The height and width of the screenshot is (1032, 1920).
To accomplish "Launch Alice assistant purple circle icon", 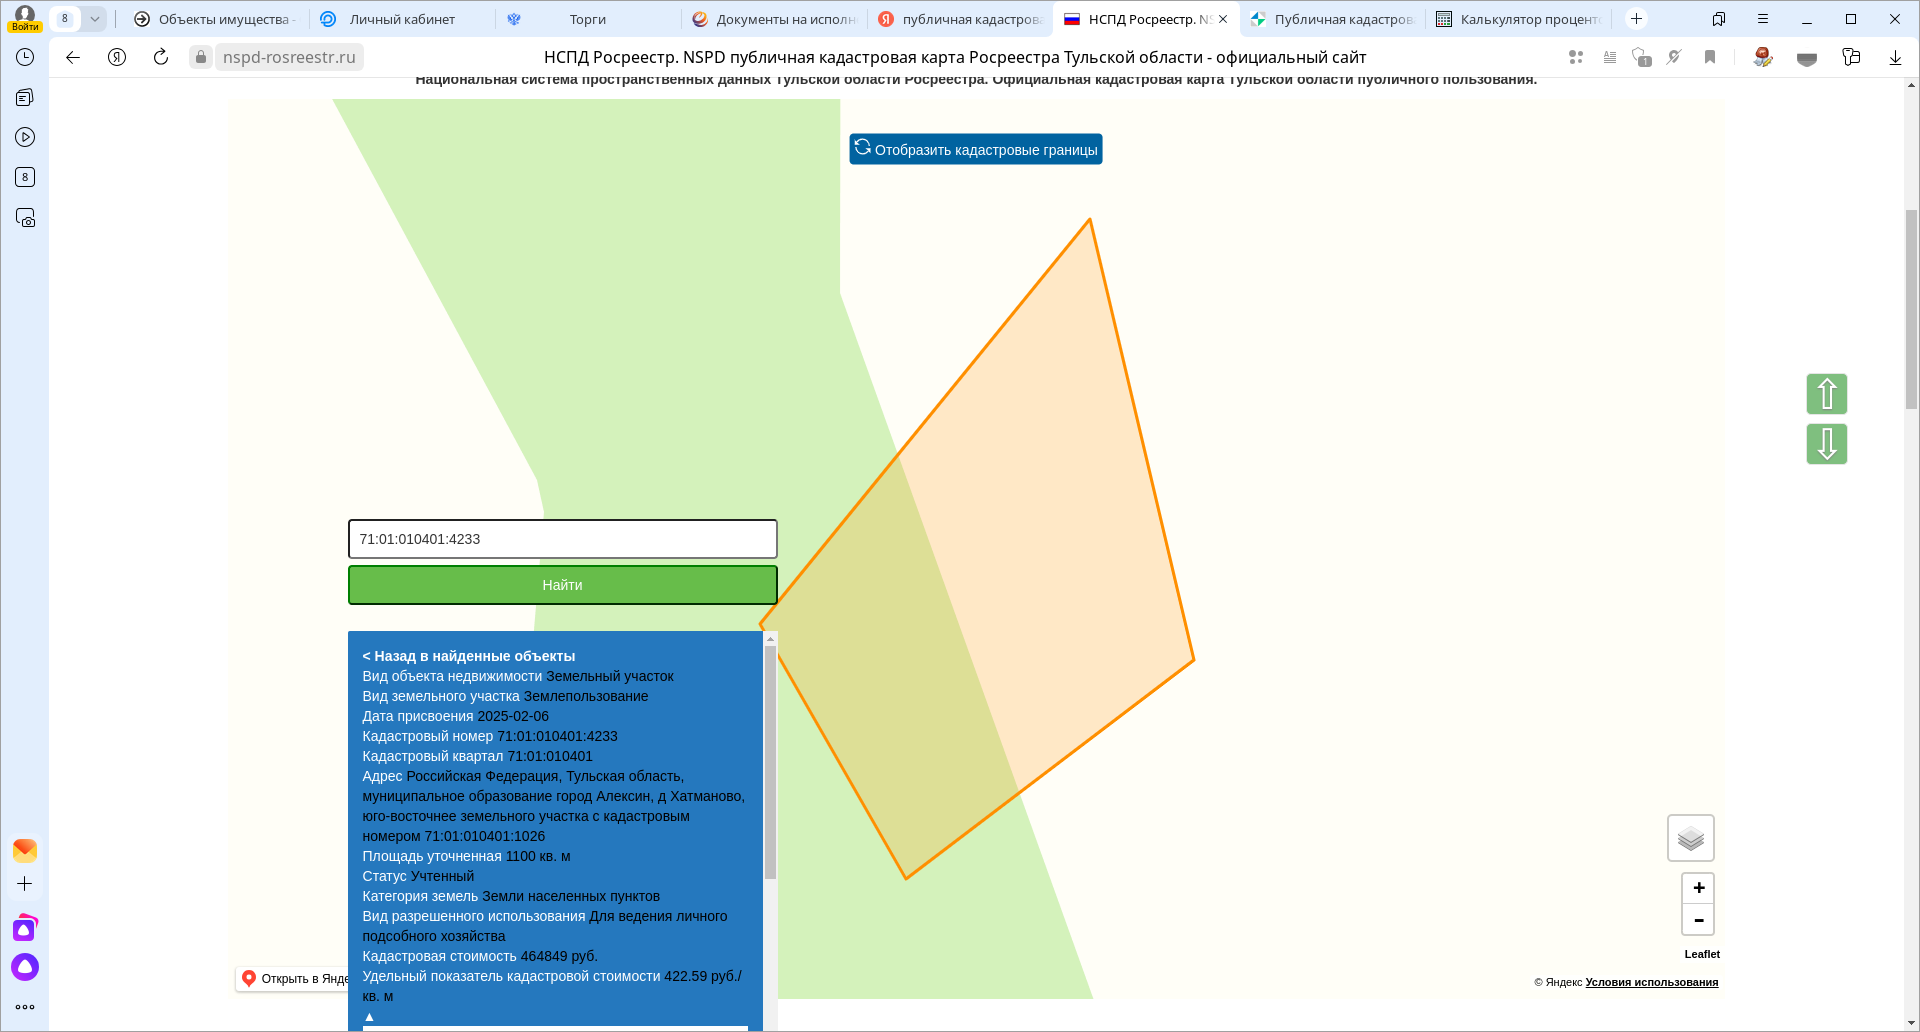I will (x=25, y=967).
